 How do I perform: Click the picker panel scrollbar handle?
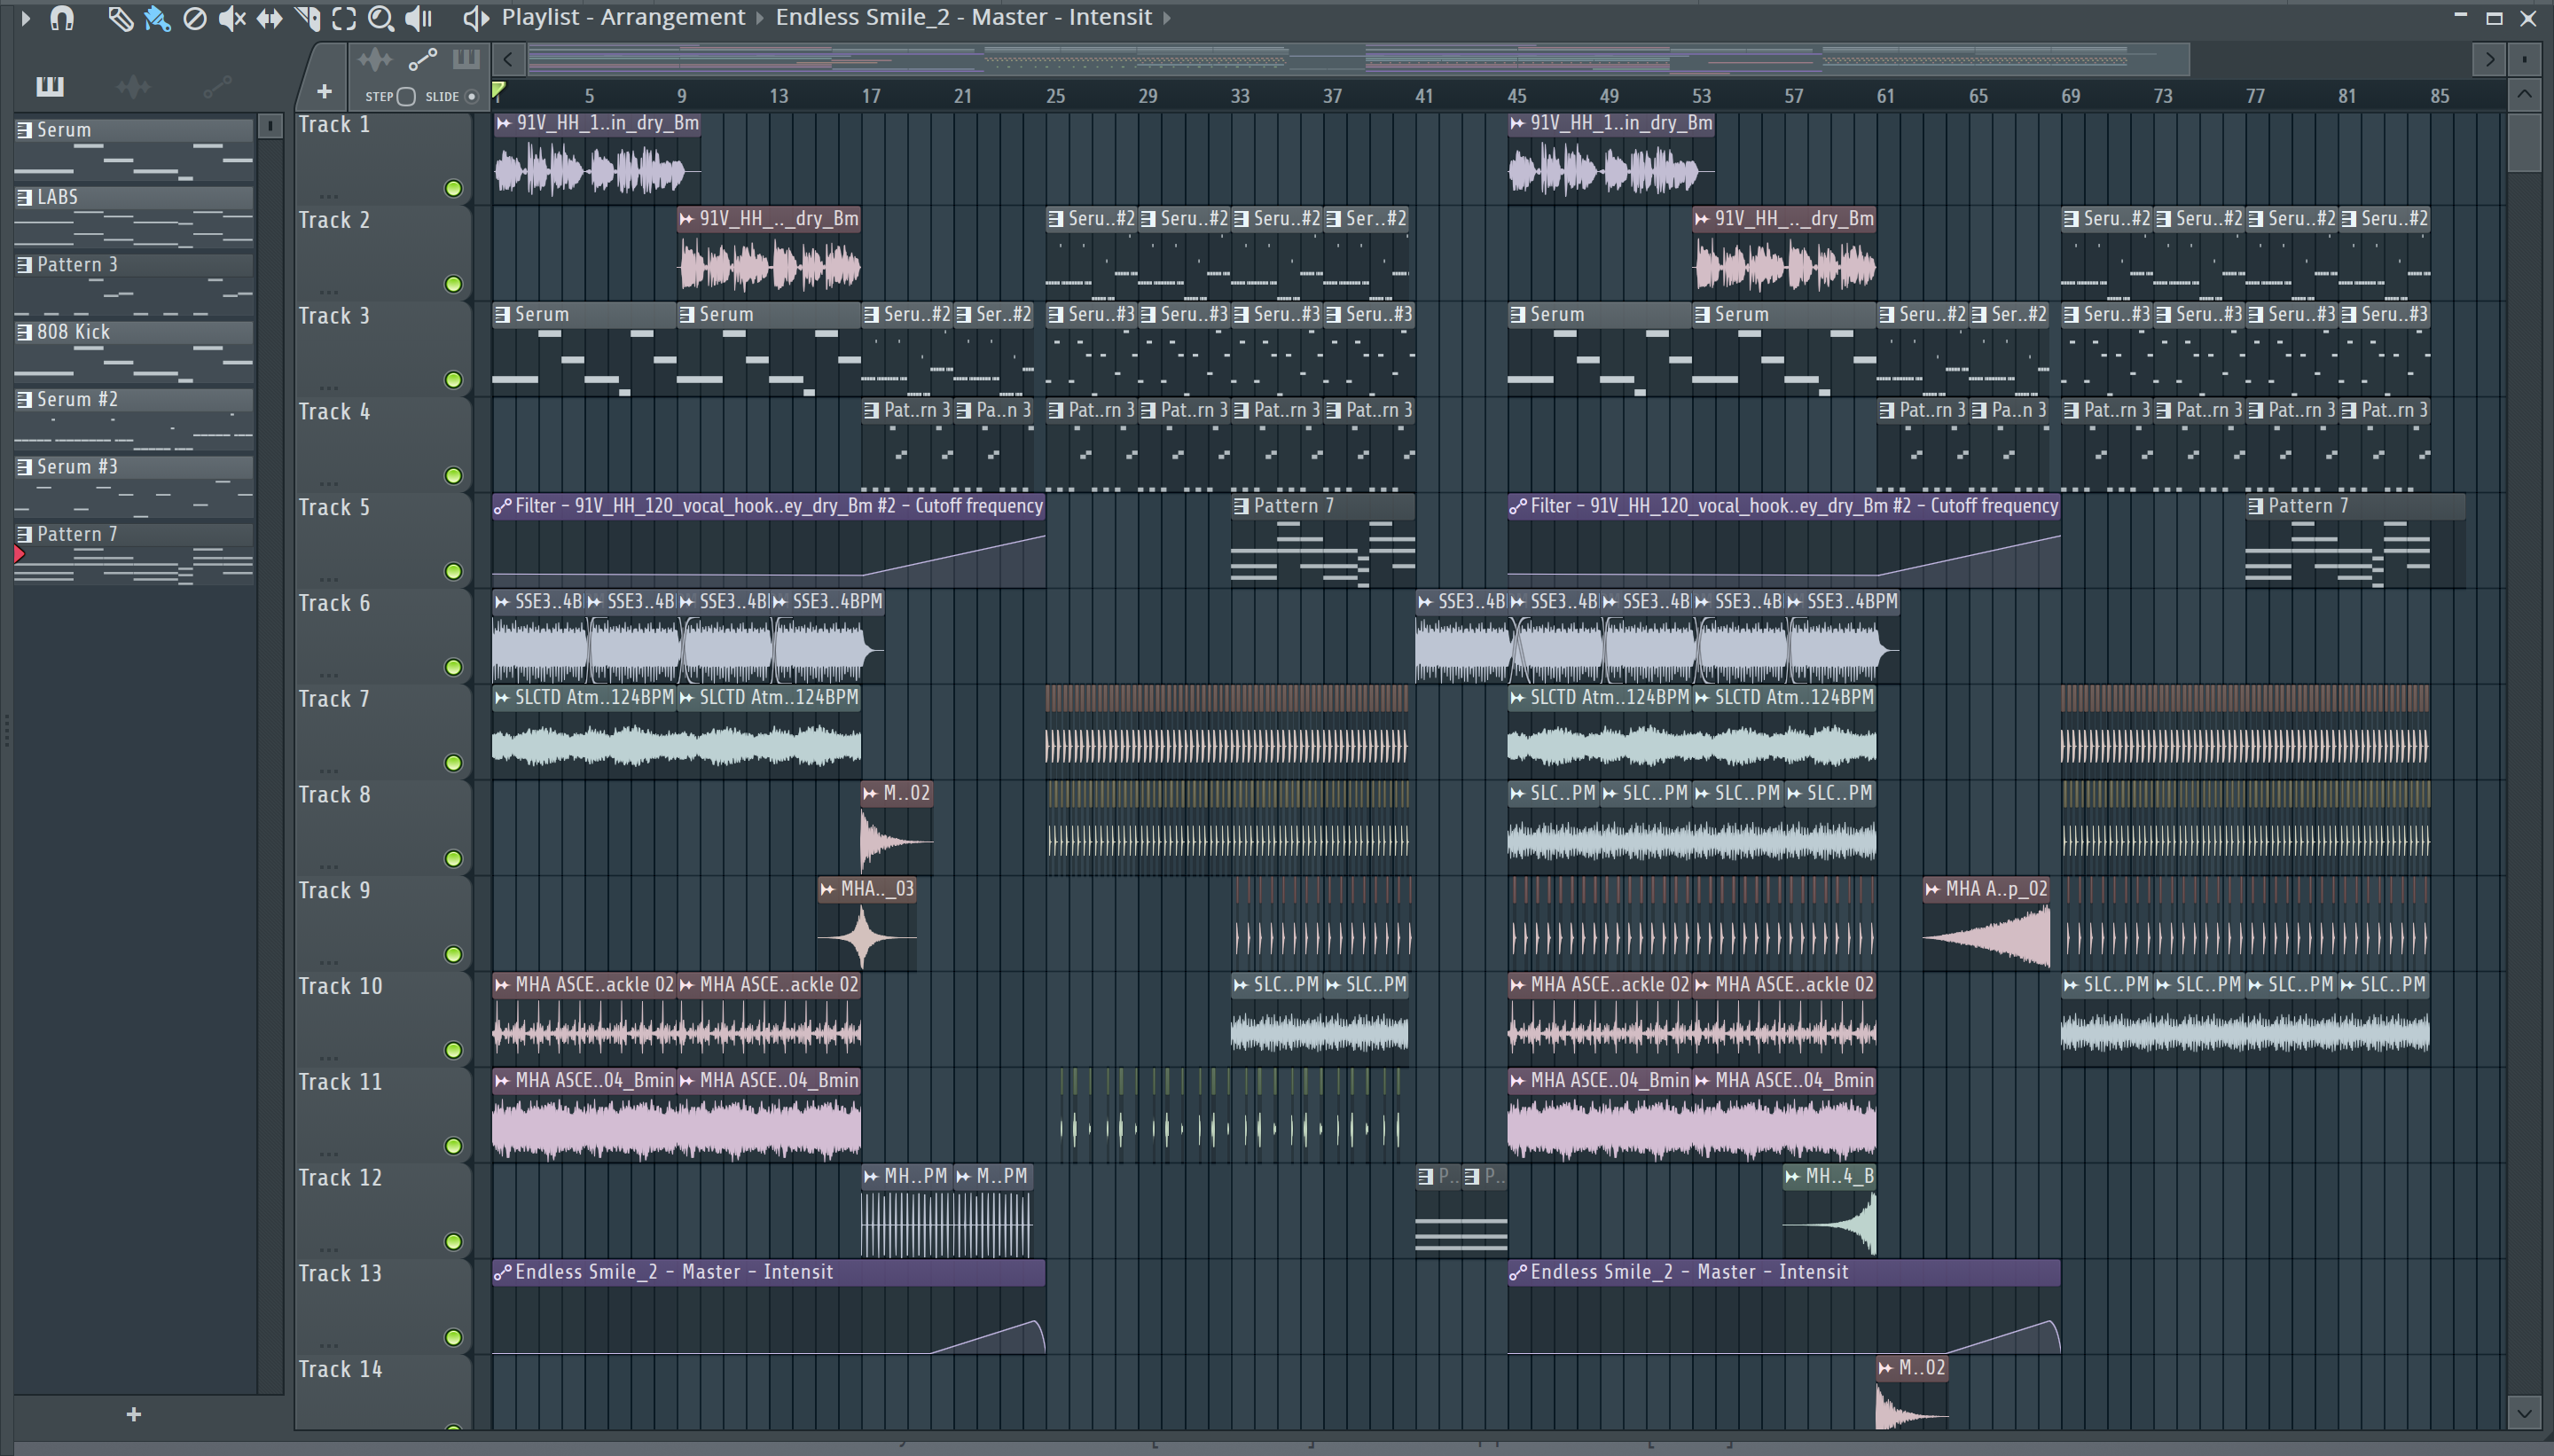pyautogui.click(x=270, y=127)
